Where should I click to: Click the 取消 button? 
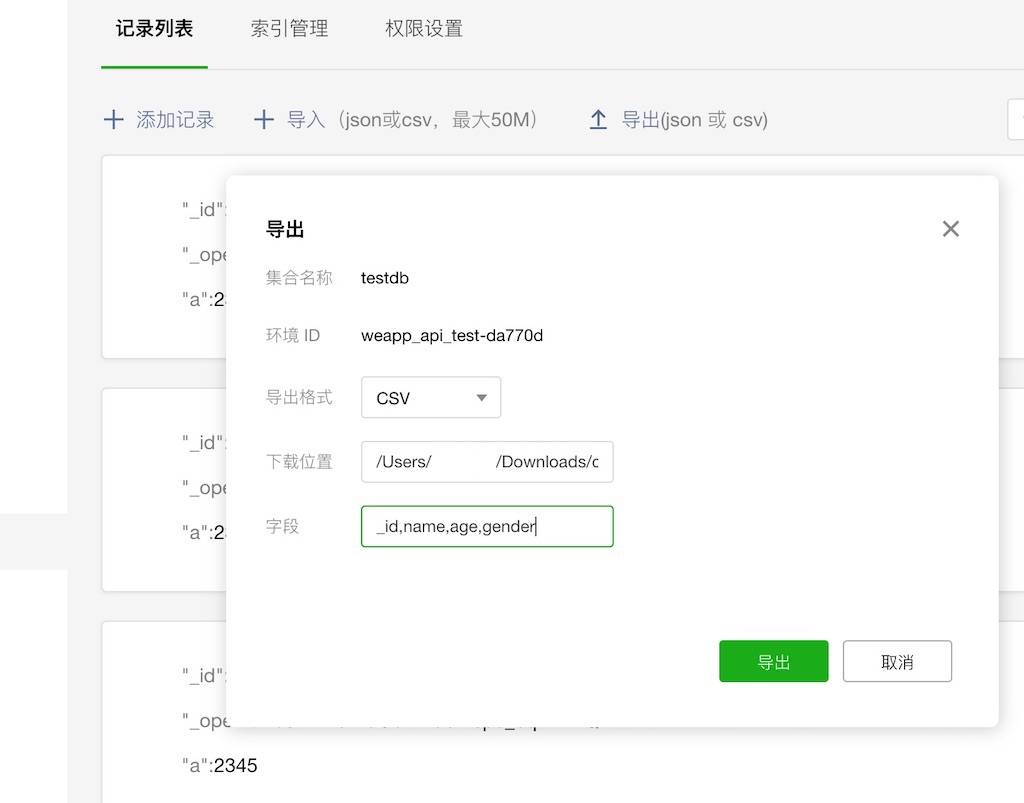point(897,662)
